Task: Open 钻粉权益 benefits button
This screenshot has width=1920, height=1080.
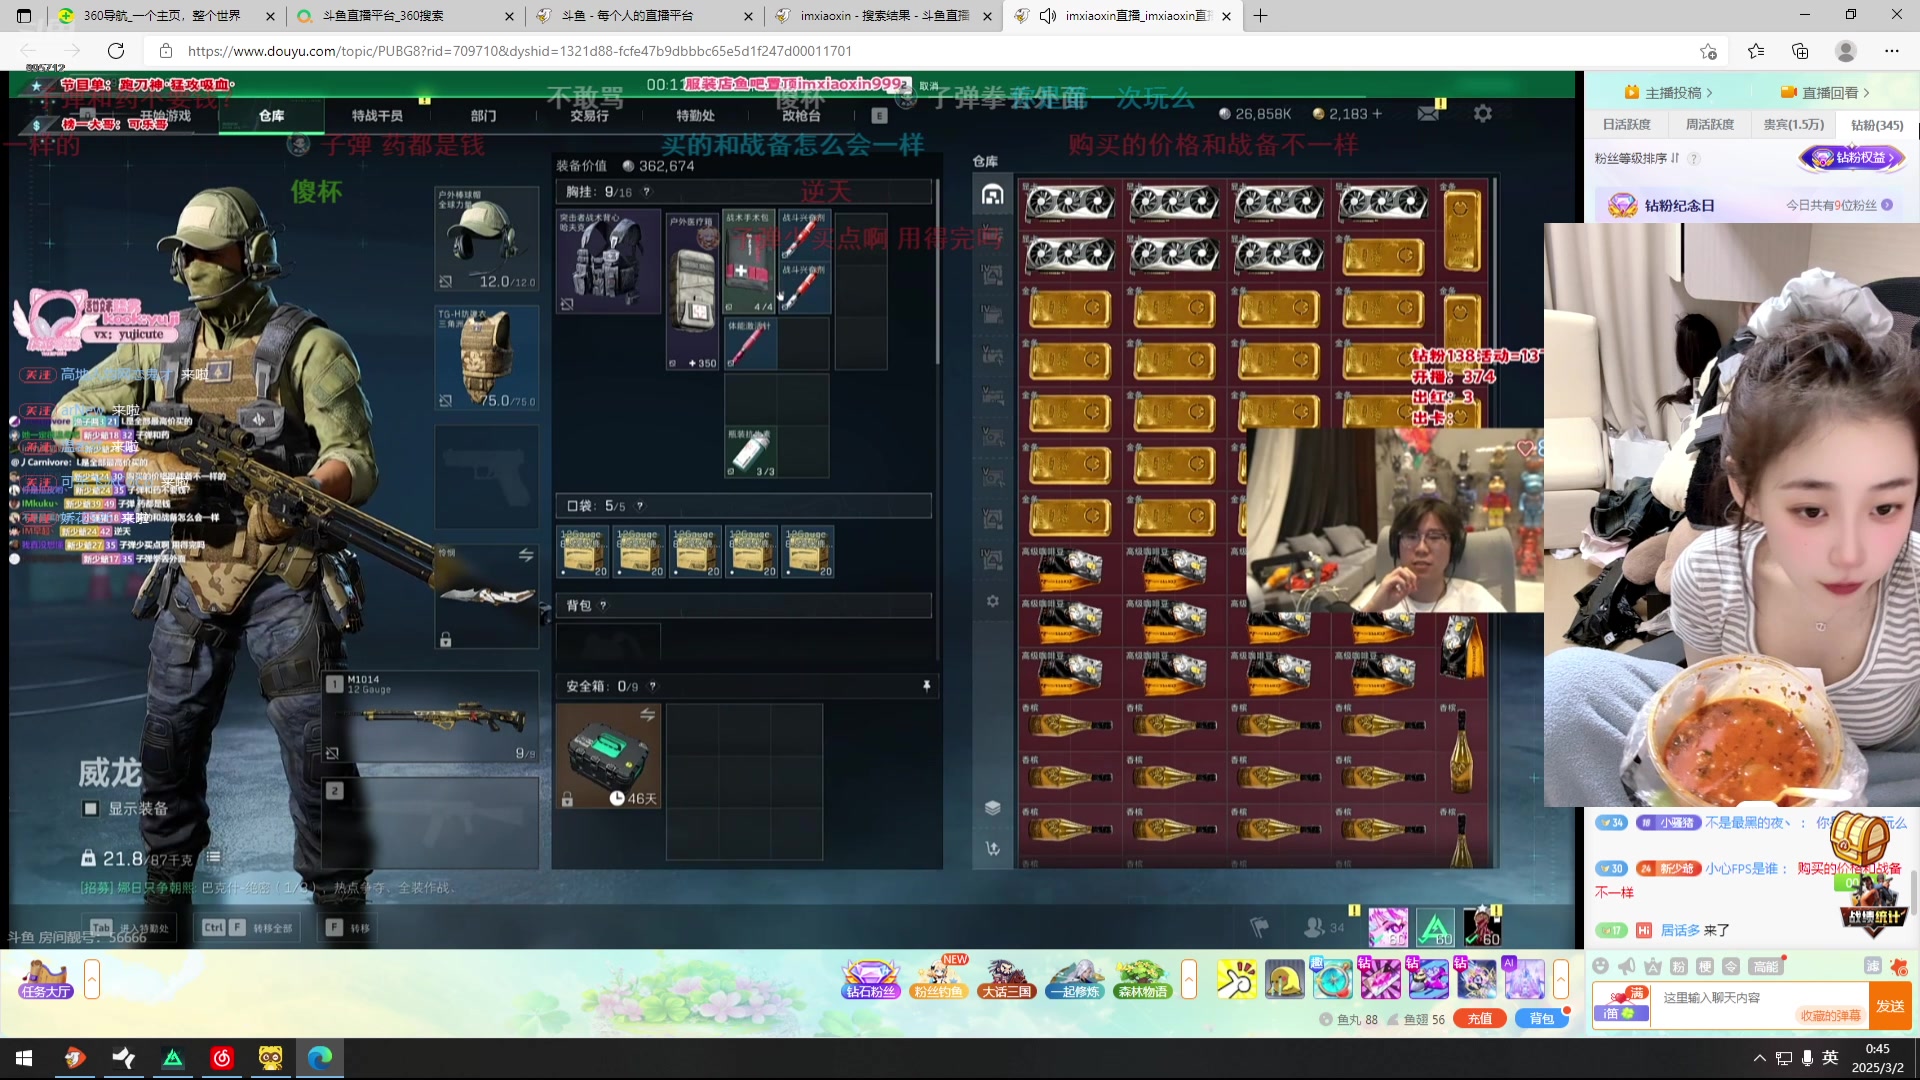Action: coord(1853,158)
